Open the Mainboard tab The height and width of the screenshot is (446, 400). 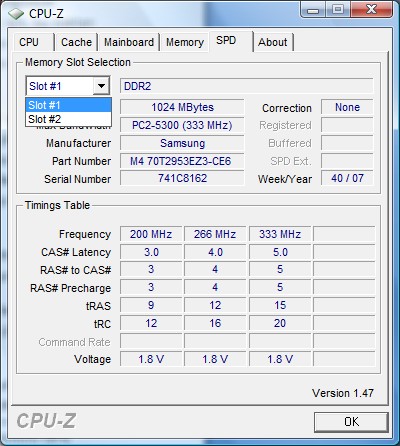[129, 42]
